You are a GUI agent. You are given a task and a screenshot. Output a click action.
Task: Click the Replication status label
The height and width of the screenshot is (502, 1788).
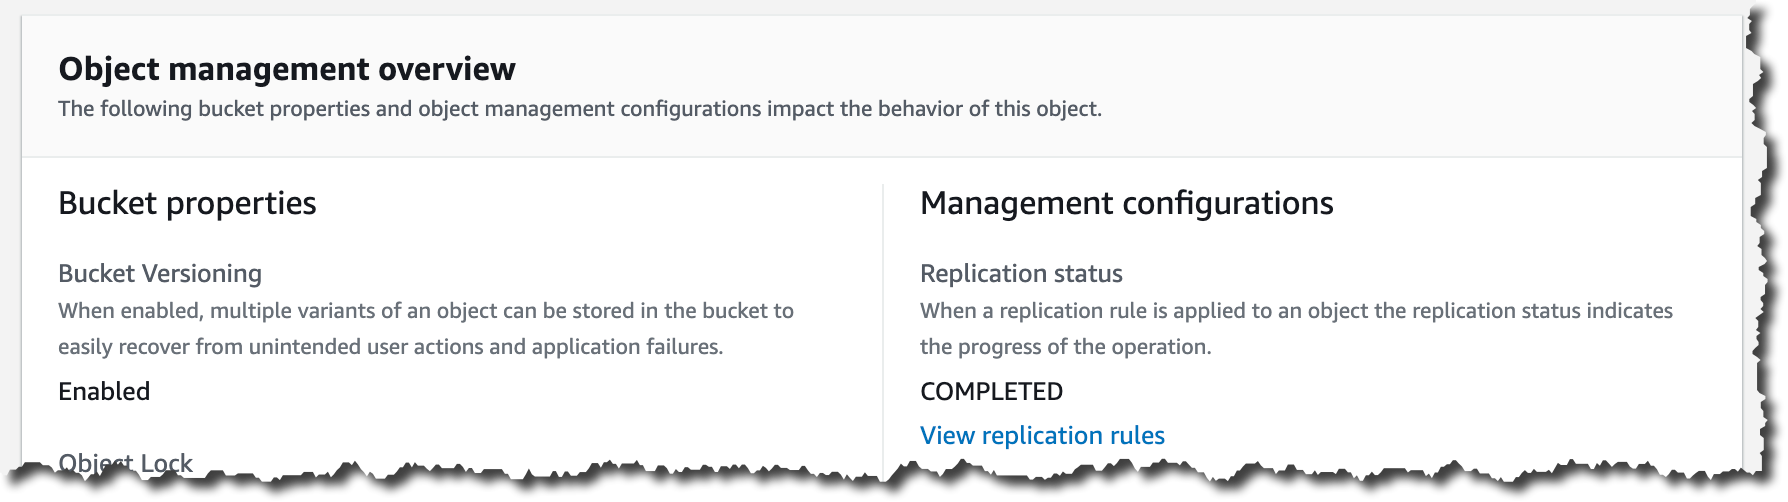click(x=1021, y=274)
